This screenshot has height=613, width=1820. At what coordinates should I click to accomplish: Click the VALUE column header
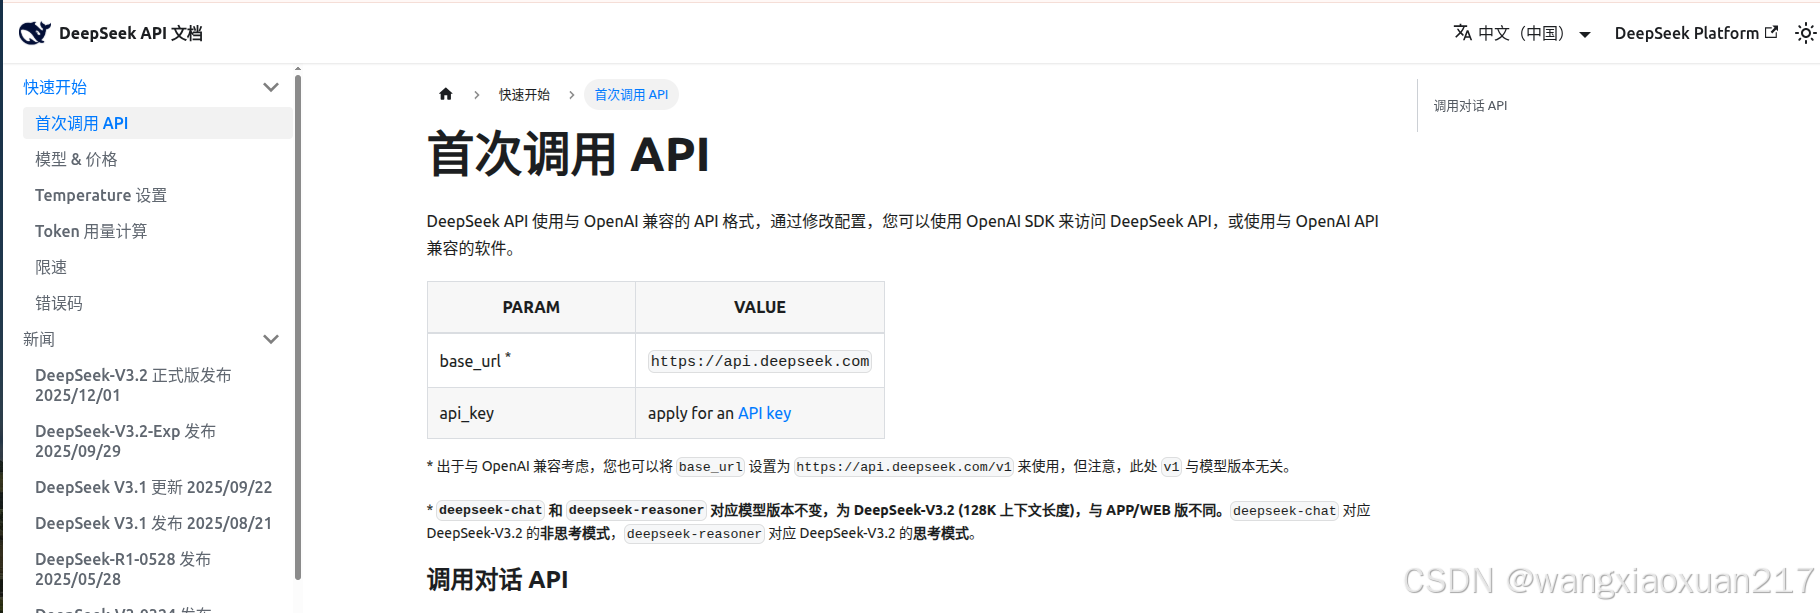760,307
